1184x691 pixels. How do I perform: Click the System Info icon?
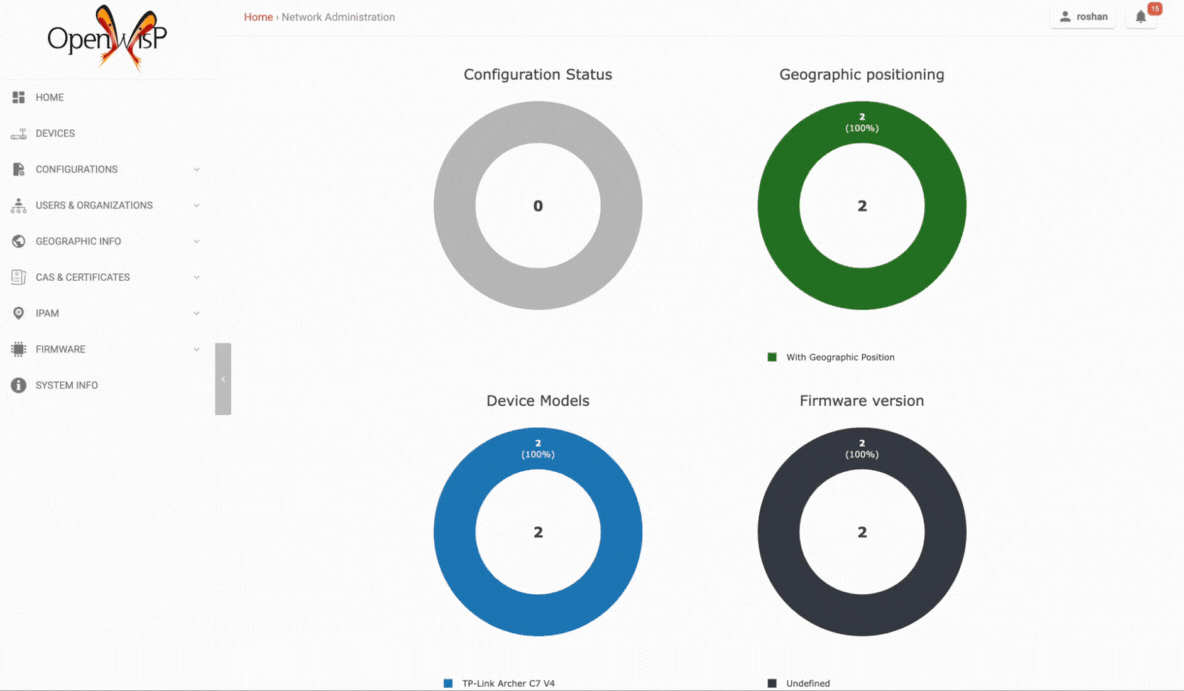coord(19,385)
